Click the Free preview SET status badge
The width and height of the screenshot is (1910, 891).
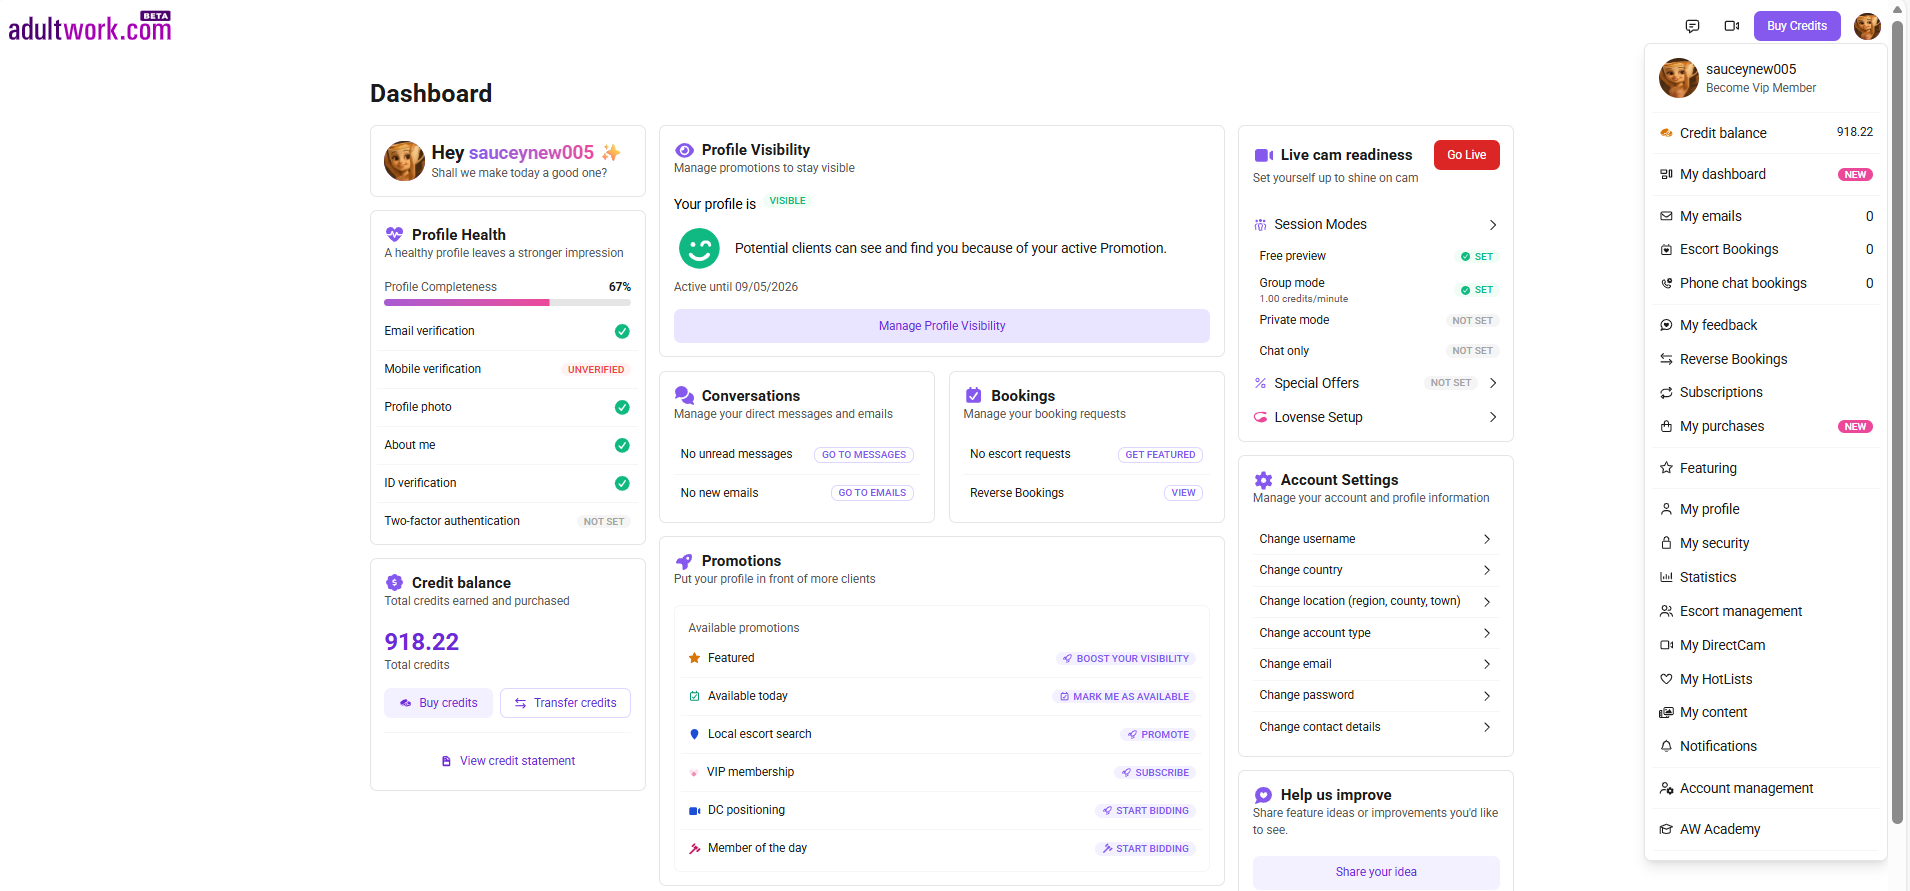1476,257
